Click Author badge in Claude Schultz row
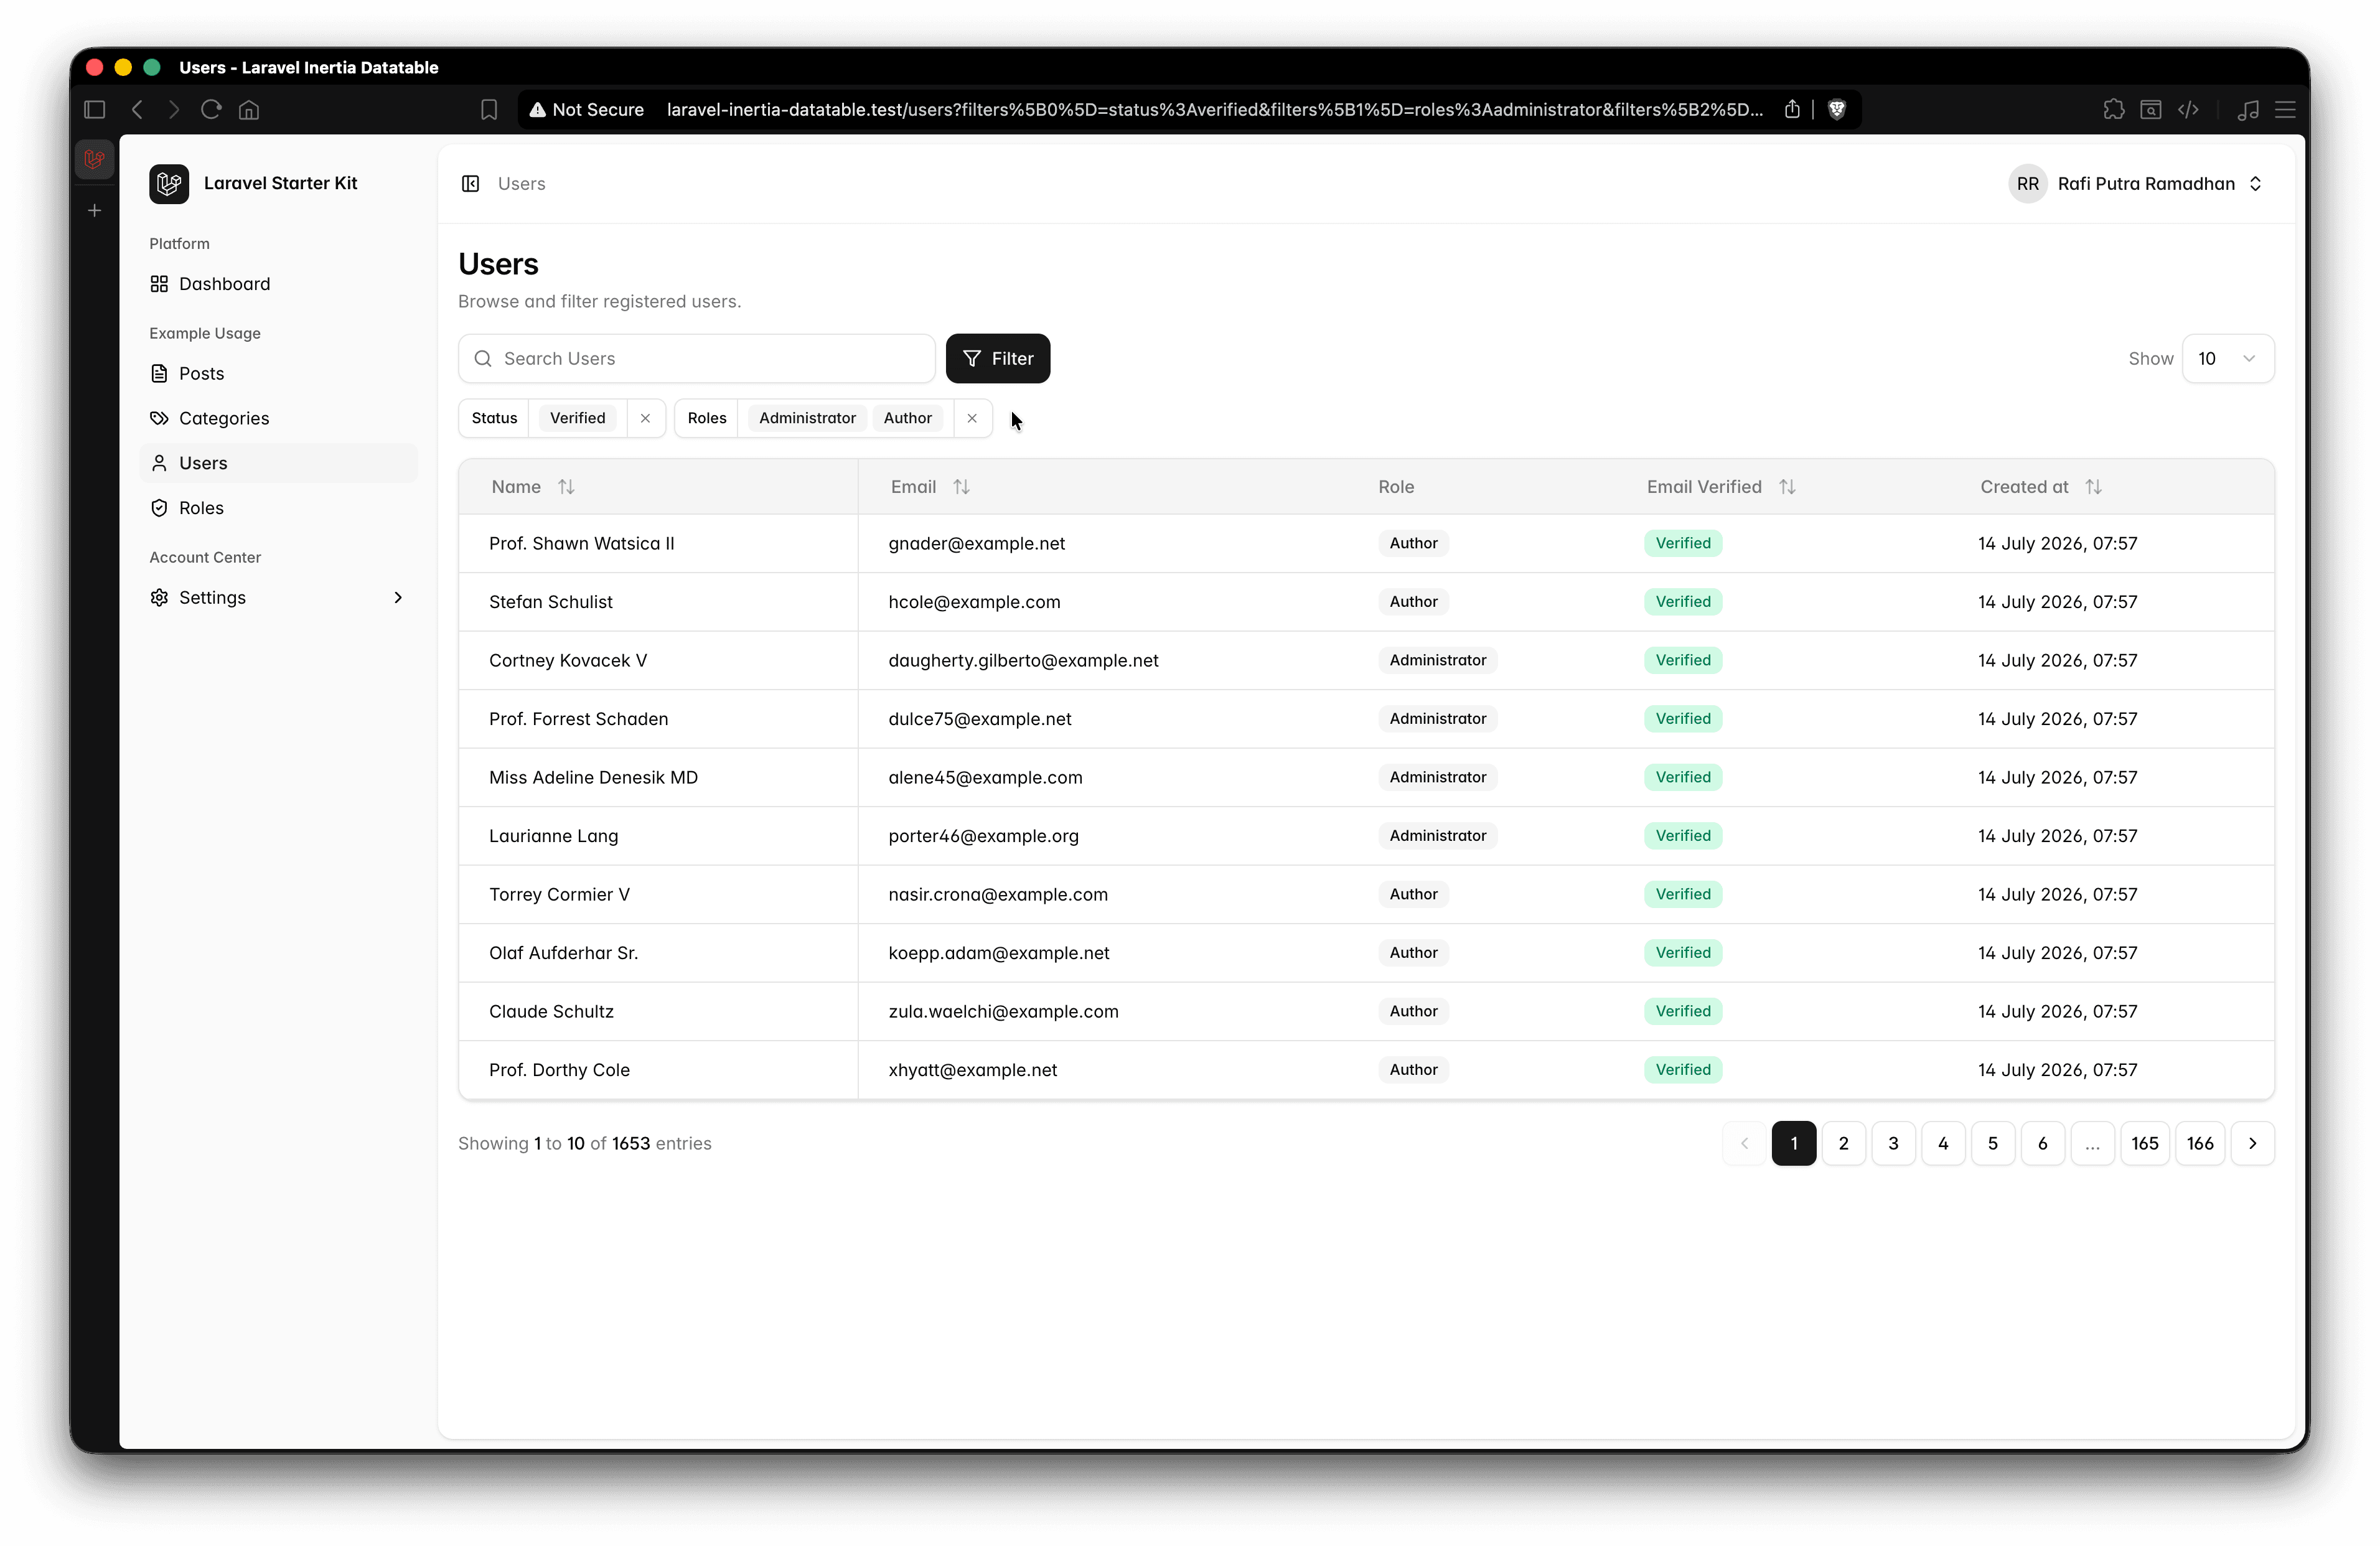 (x=1413, y=1011)
